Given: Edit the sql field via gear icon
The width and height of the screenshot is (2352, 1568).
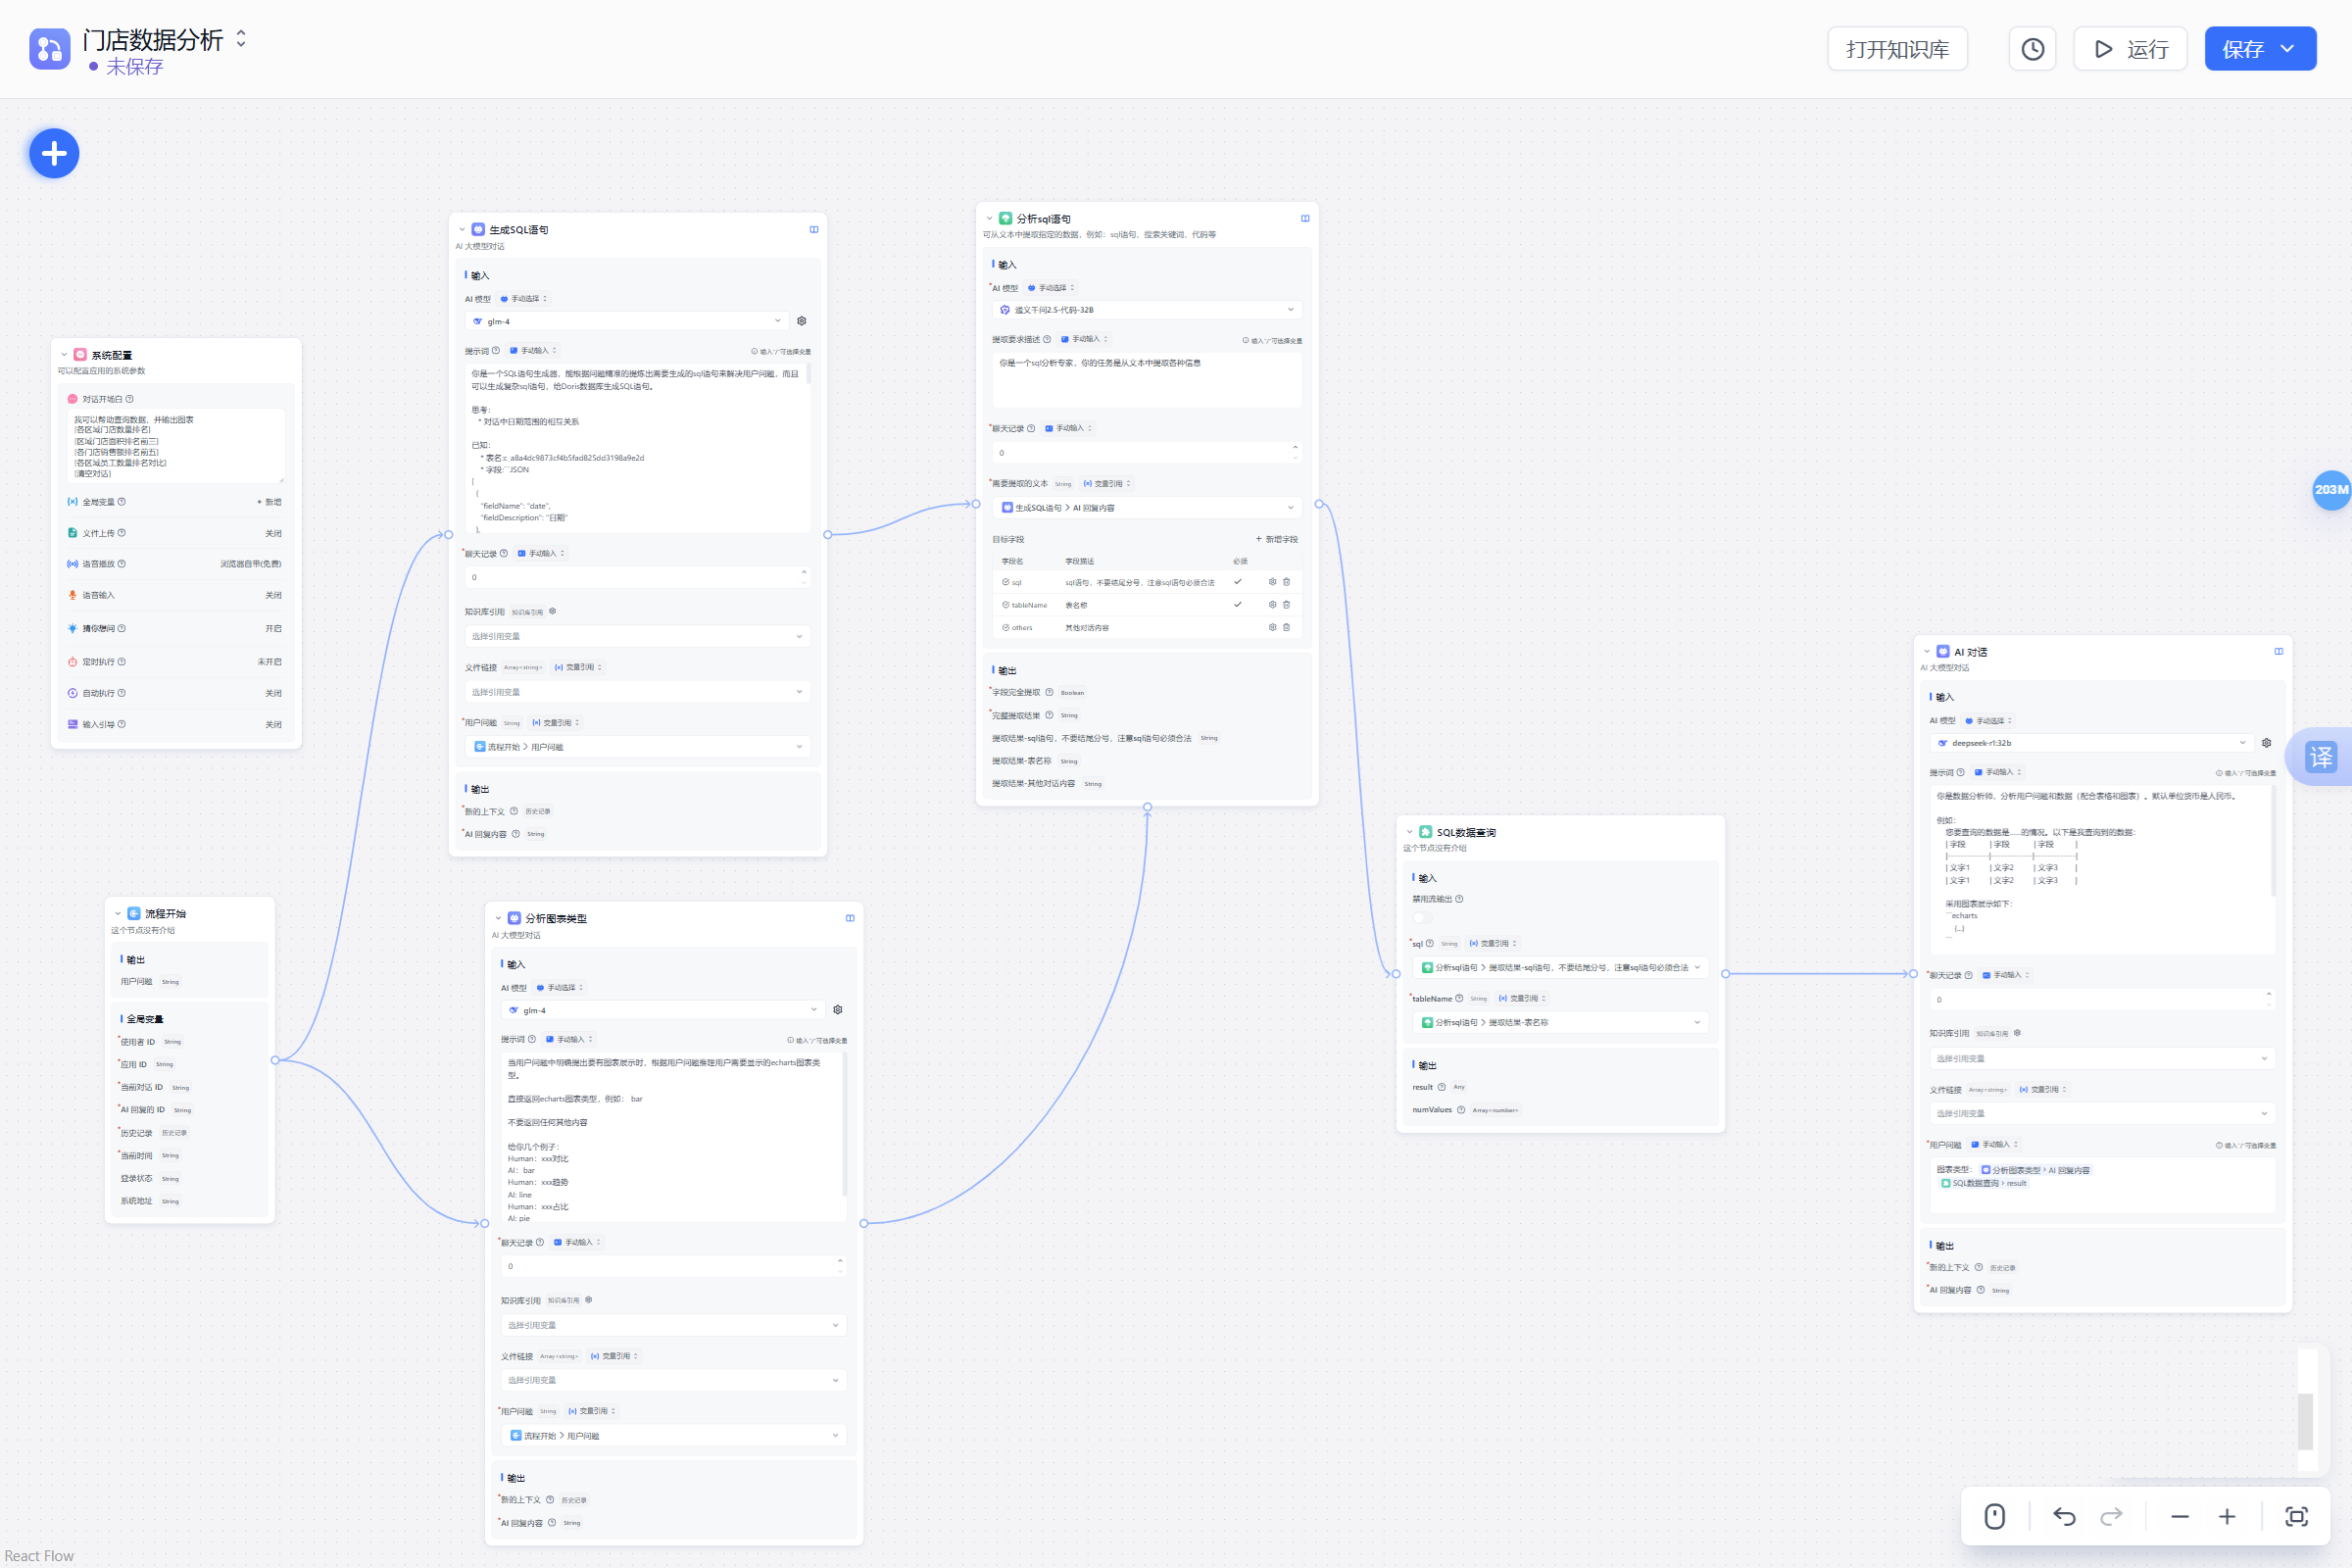Looking at the screenshot, I should click(x=1272, y=582).
